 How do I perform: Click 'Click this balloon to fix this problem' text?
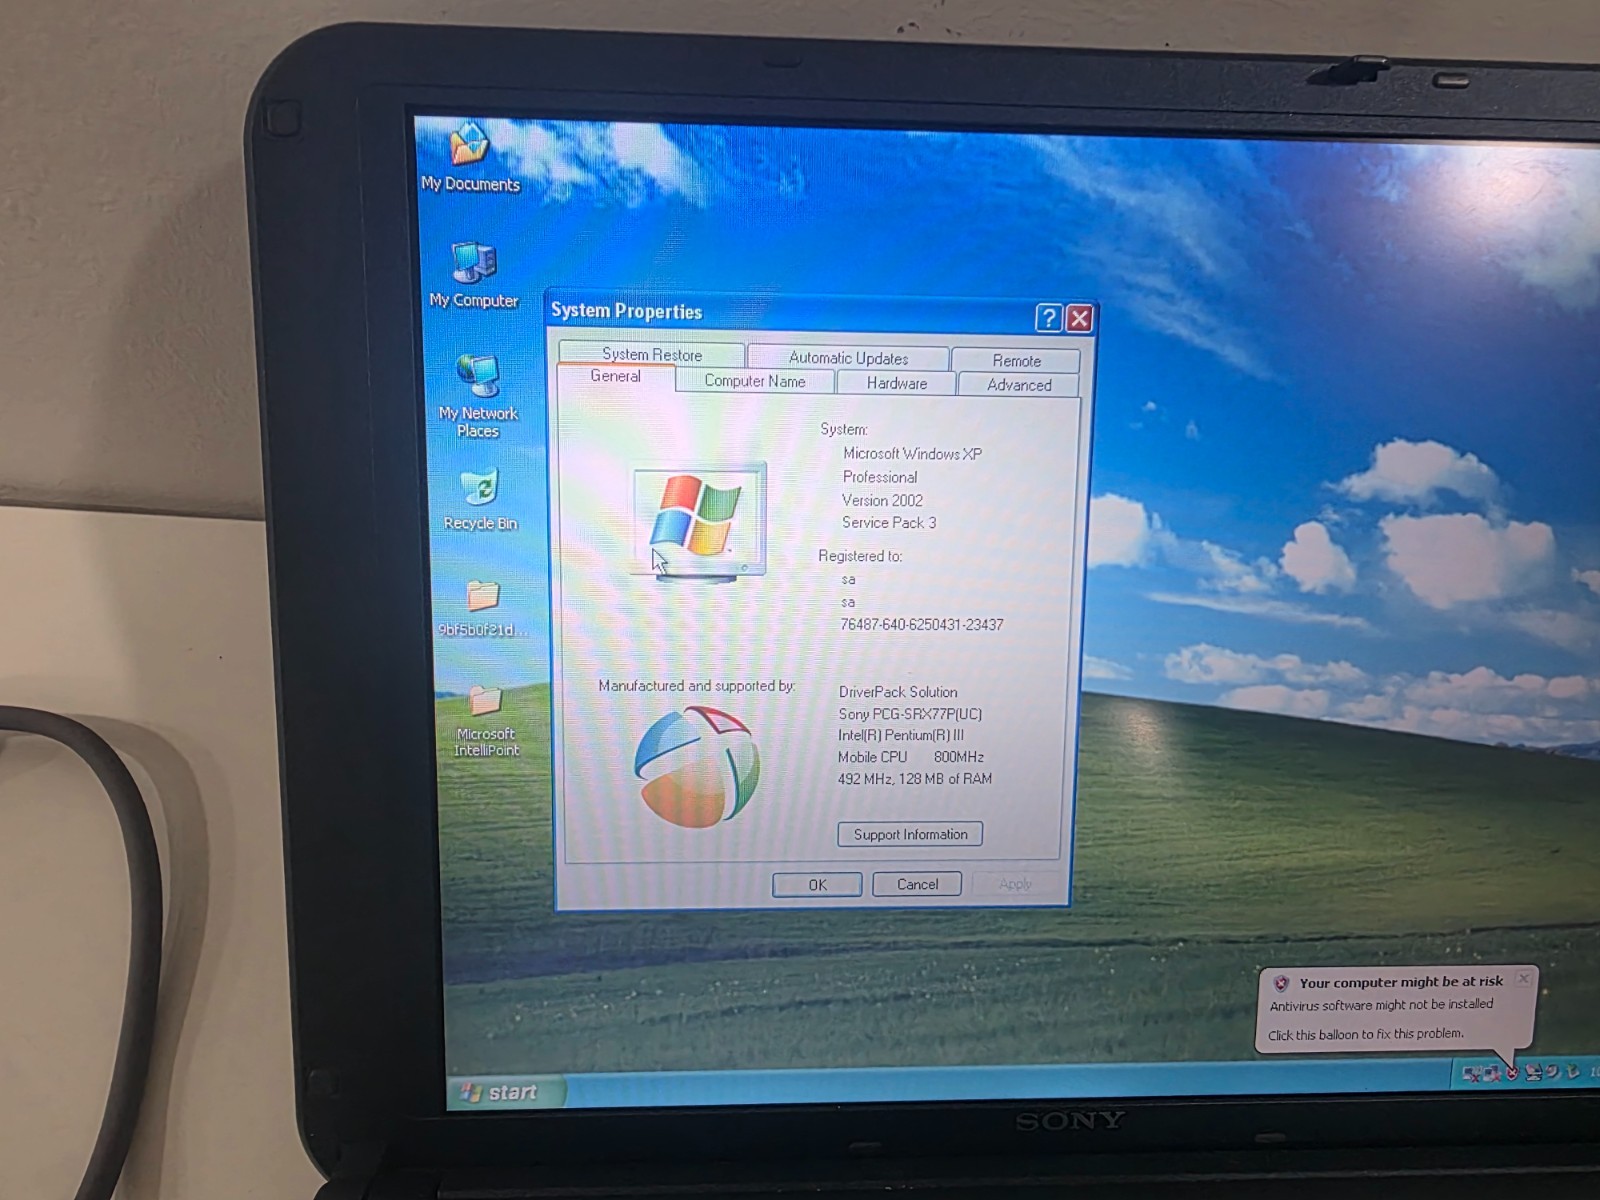pyautogui.click(x=1366, y=1034)
